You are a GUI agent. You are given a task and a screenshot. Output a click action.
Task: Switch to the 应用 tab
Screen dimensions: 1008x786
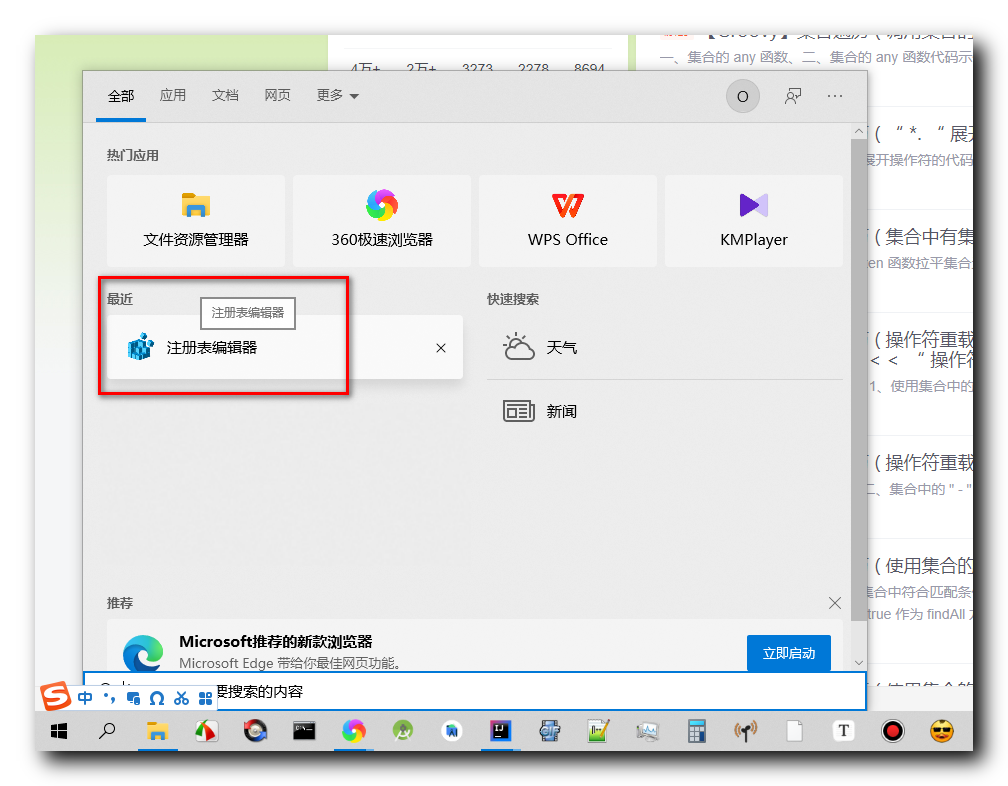click(x=173, y=96)
